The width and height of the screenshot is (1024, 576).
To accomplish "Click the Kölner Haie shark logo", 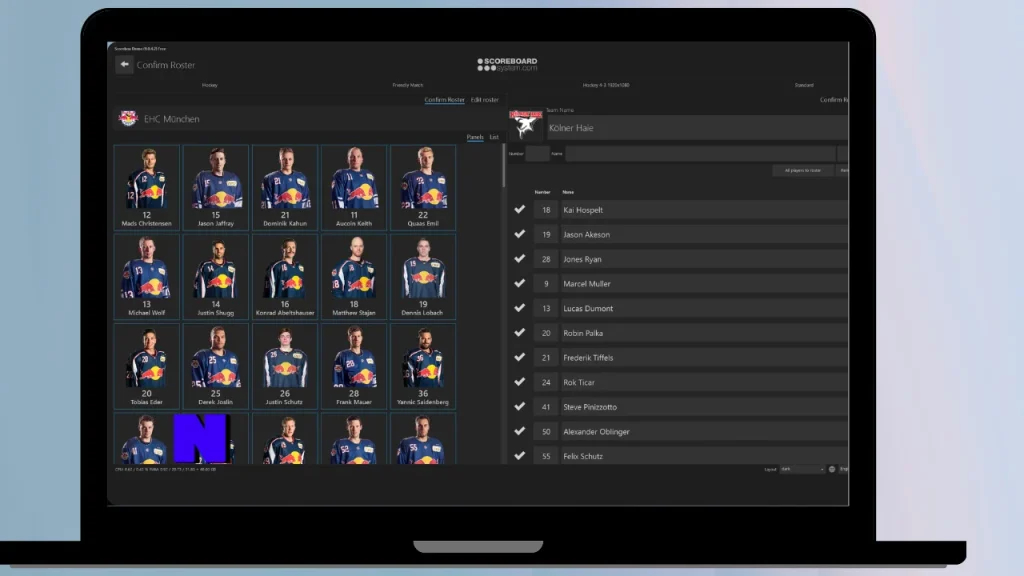I will point(526,124).
